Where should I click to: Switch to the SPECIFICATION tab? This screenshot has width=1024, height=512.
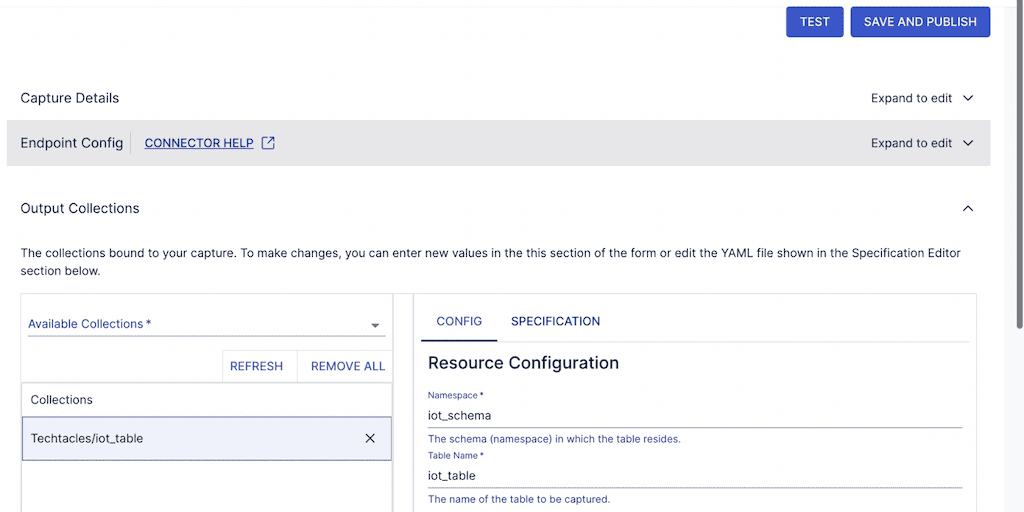coord(555,321)
